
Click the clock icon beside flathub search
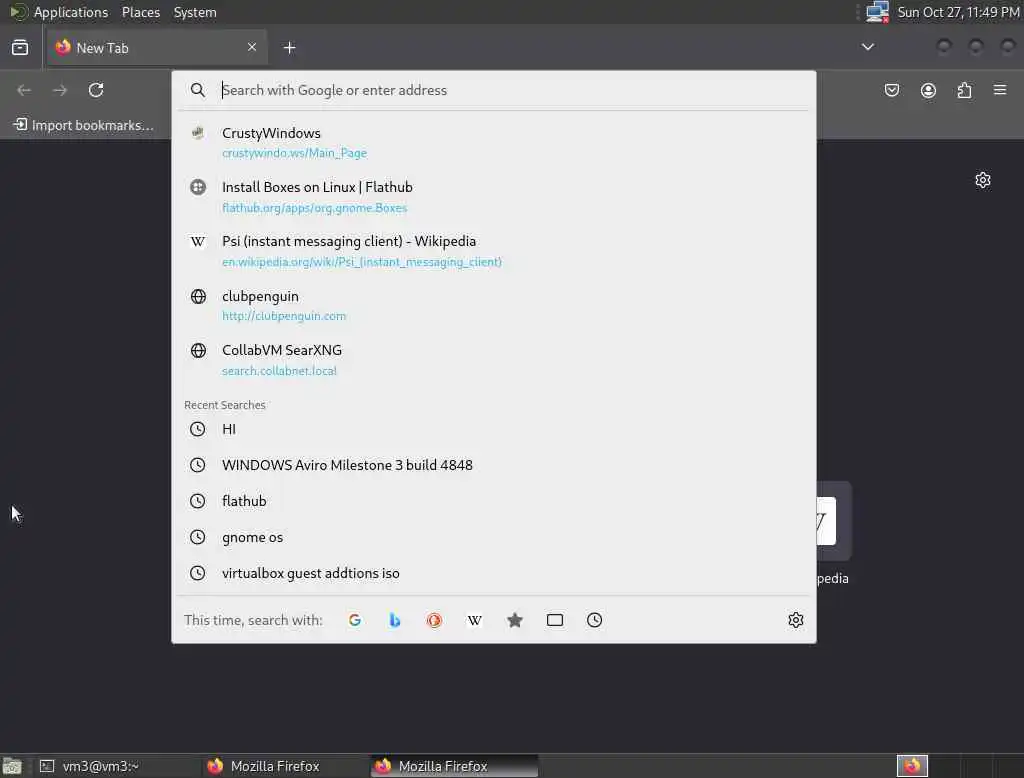click(x=197, y=501)
